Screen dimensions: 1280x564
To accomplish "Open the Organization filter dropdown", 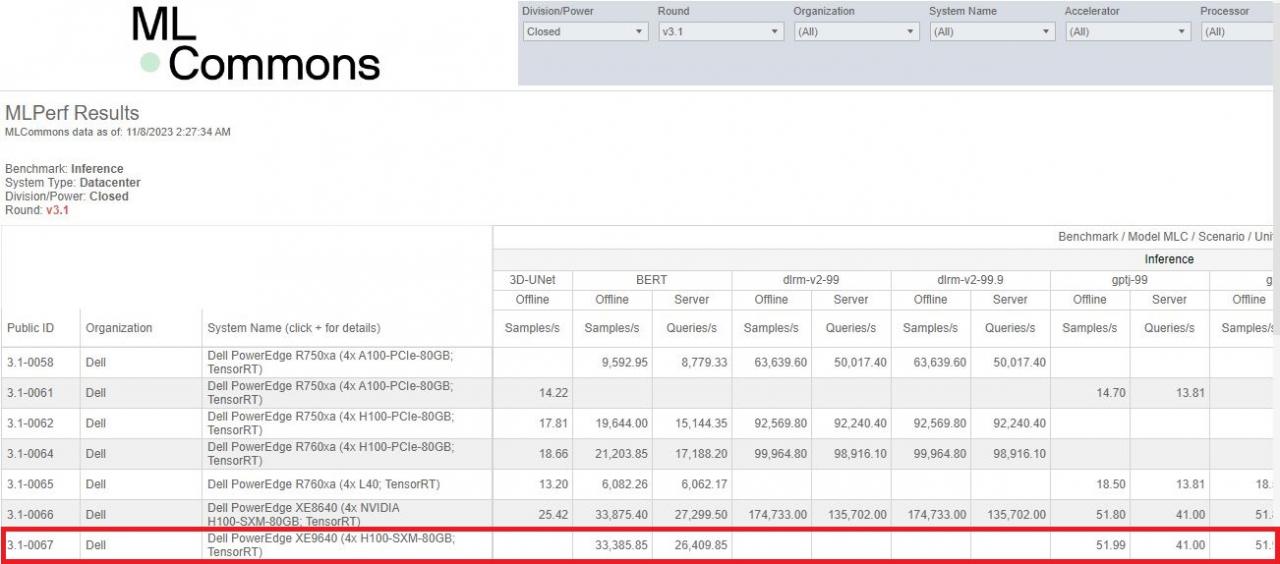I will click(856, 32).
